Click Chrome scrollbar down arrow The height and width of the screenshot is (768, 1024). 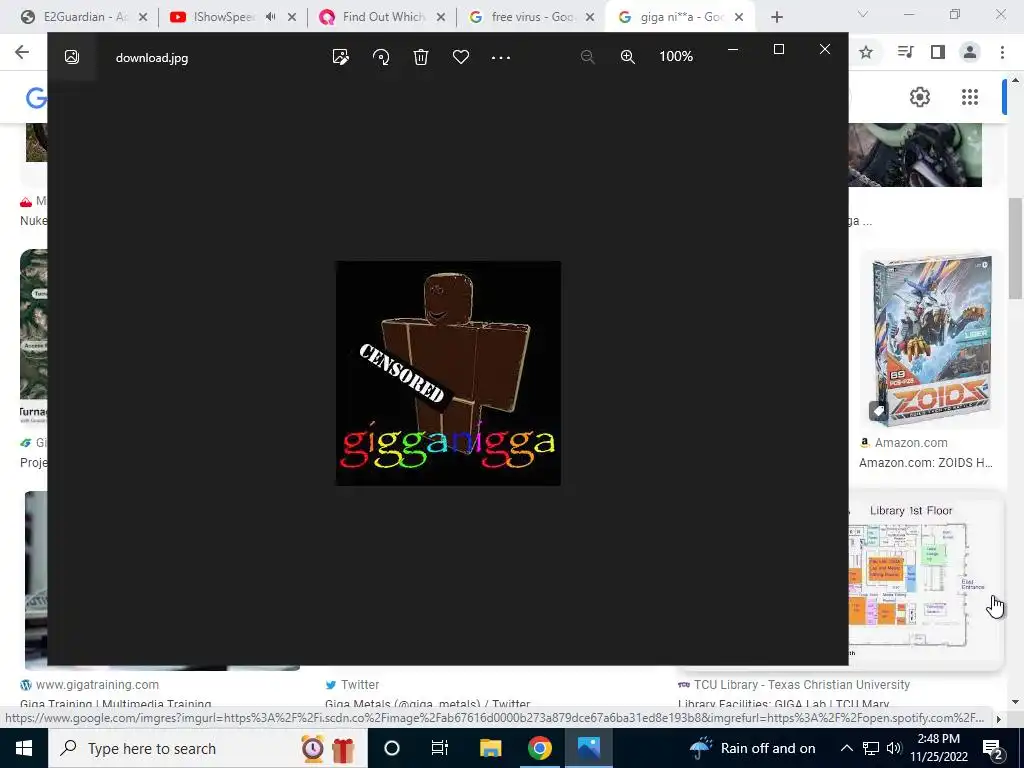pyautogui.click(x=1016, y=702)
